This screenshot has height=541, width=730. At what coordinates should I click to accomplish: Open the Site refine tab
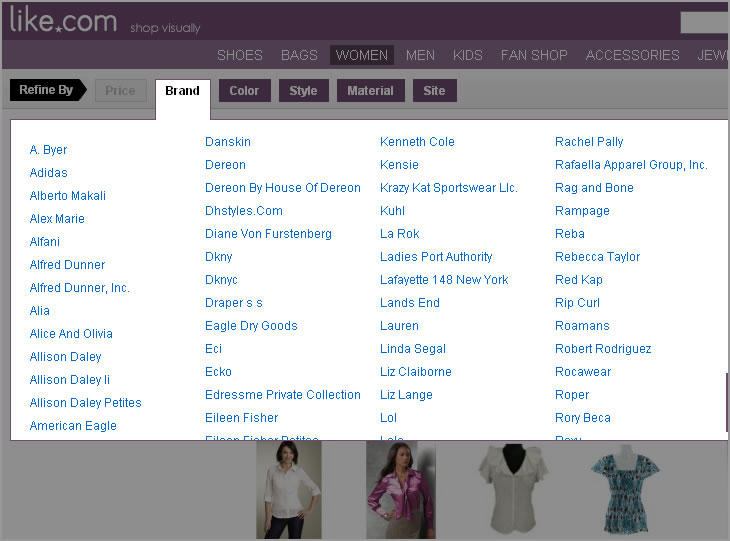click(434, 91)
